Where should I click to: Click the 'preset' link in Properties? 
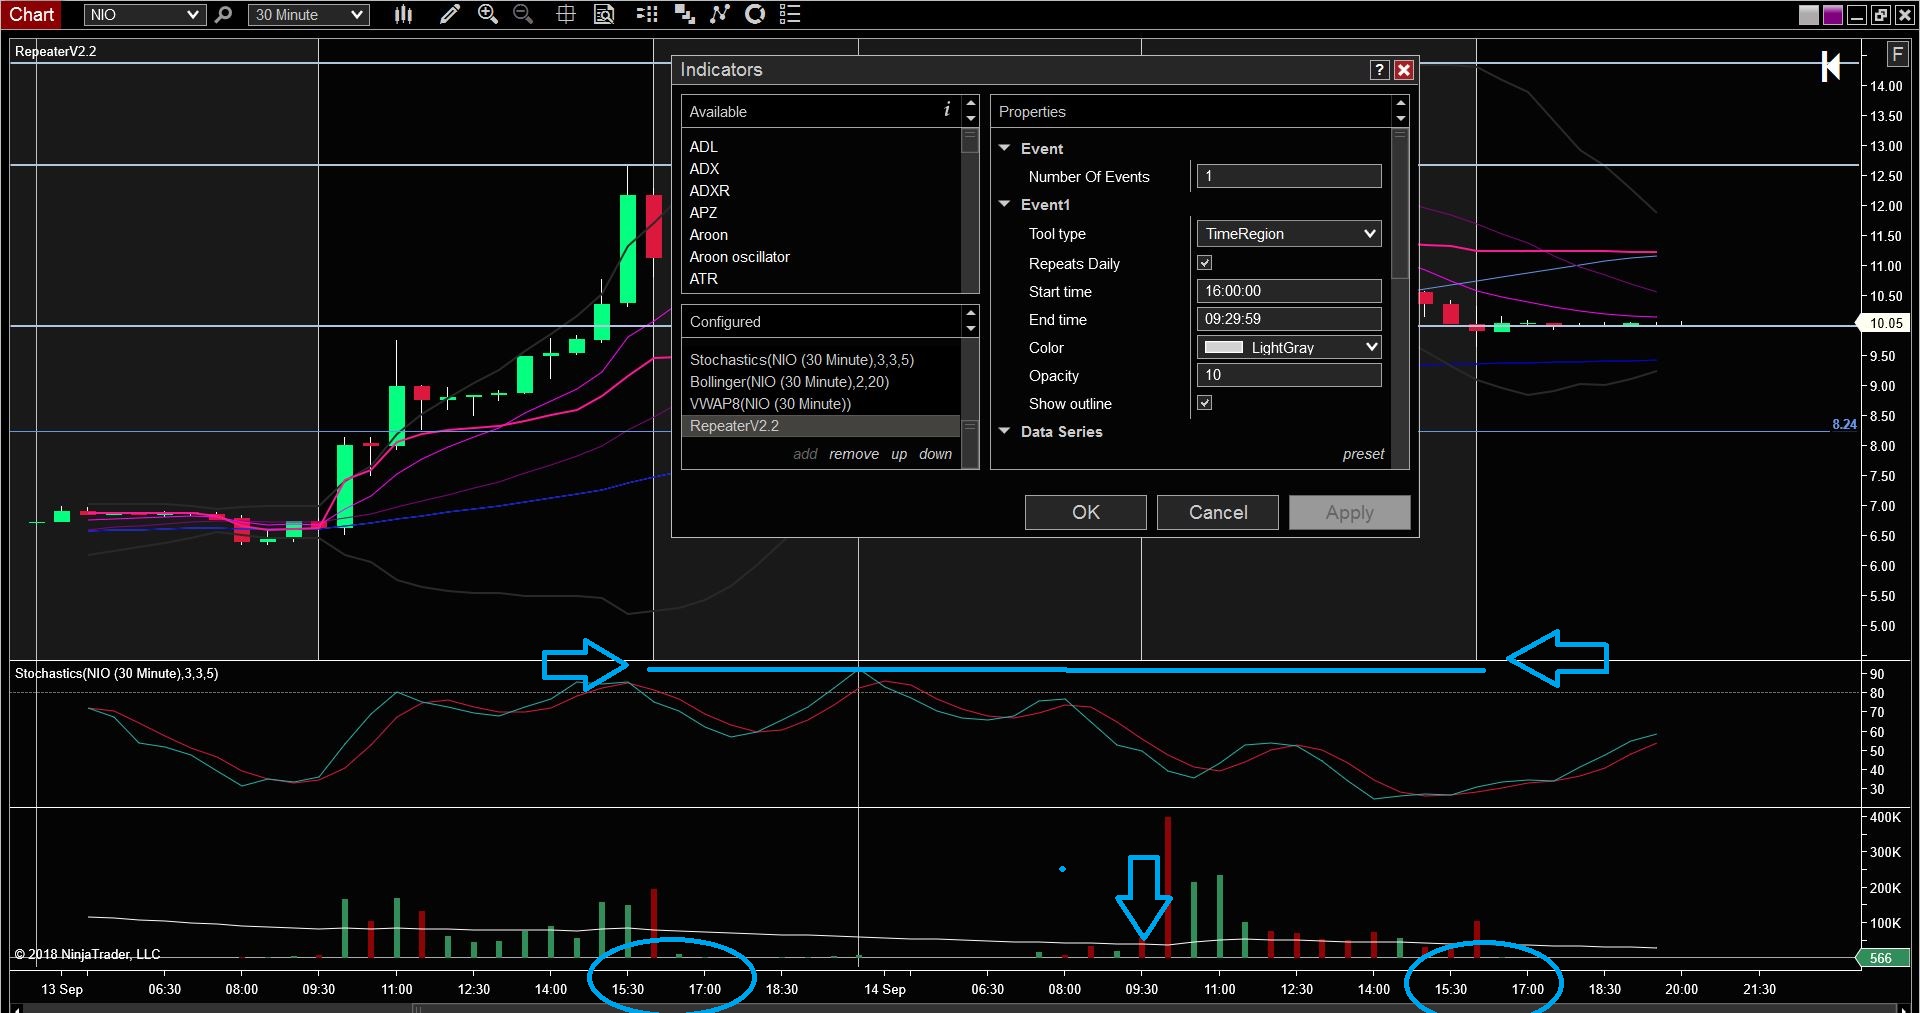tap(1363, 454)
